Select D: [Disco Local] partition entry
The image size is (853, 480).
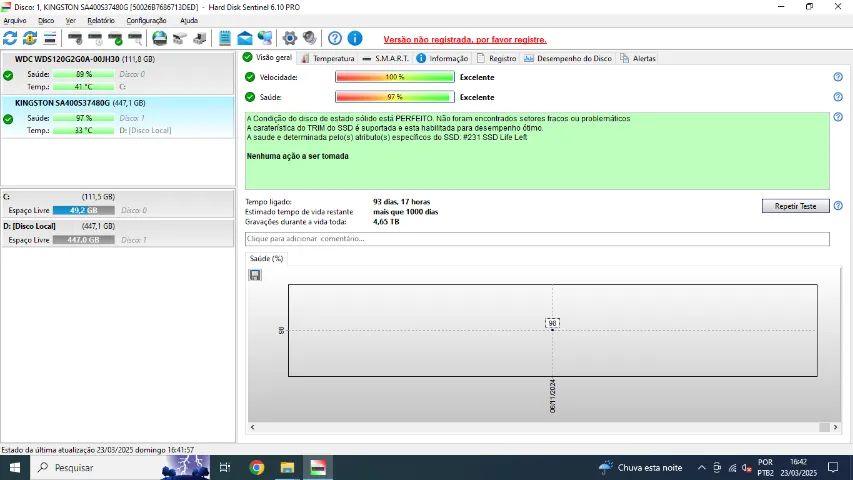[118, 232]
